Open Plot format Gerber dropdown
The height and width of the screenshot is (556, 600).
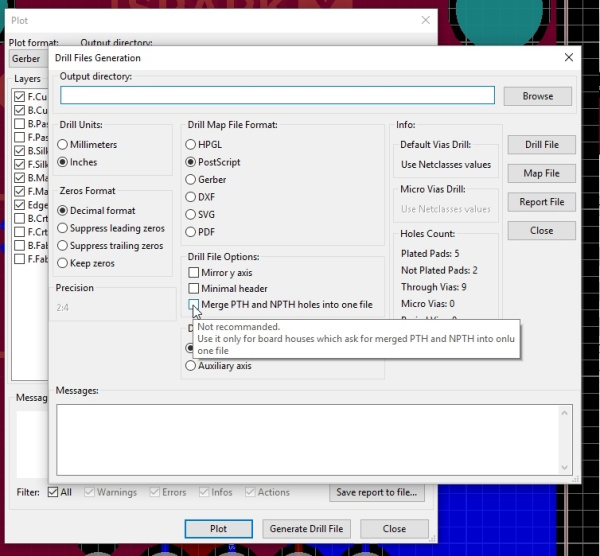point(29,59)
